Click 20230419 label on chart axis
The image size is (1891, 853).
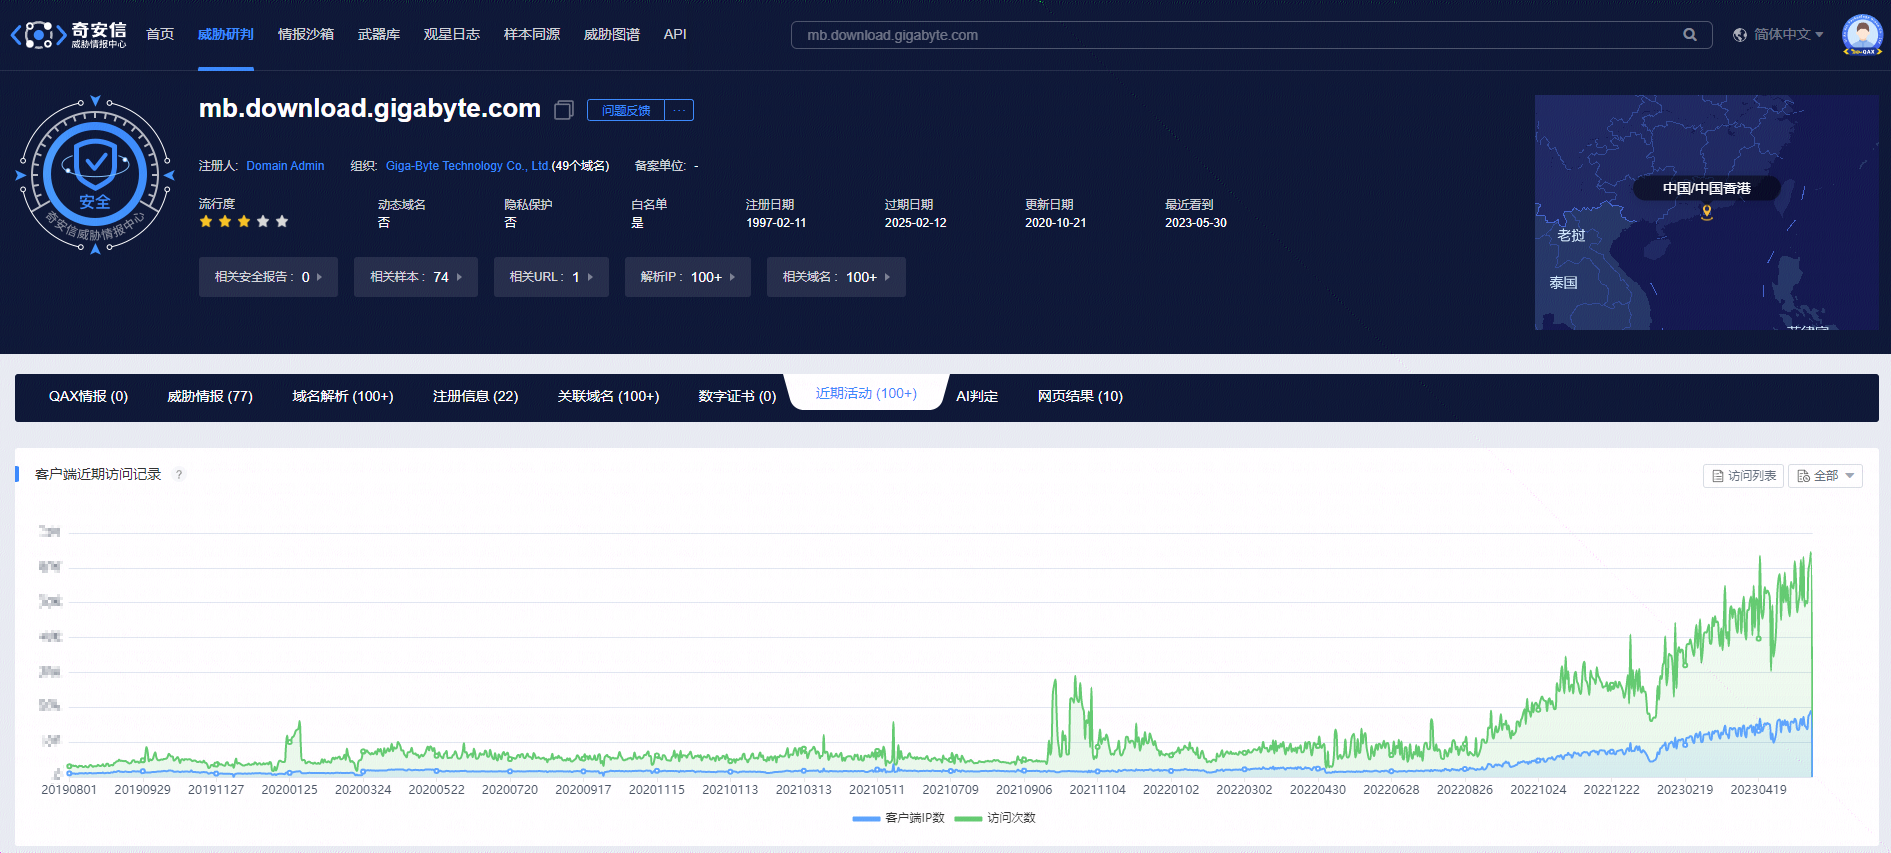pos(1758,790)
